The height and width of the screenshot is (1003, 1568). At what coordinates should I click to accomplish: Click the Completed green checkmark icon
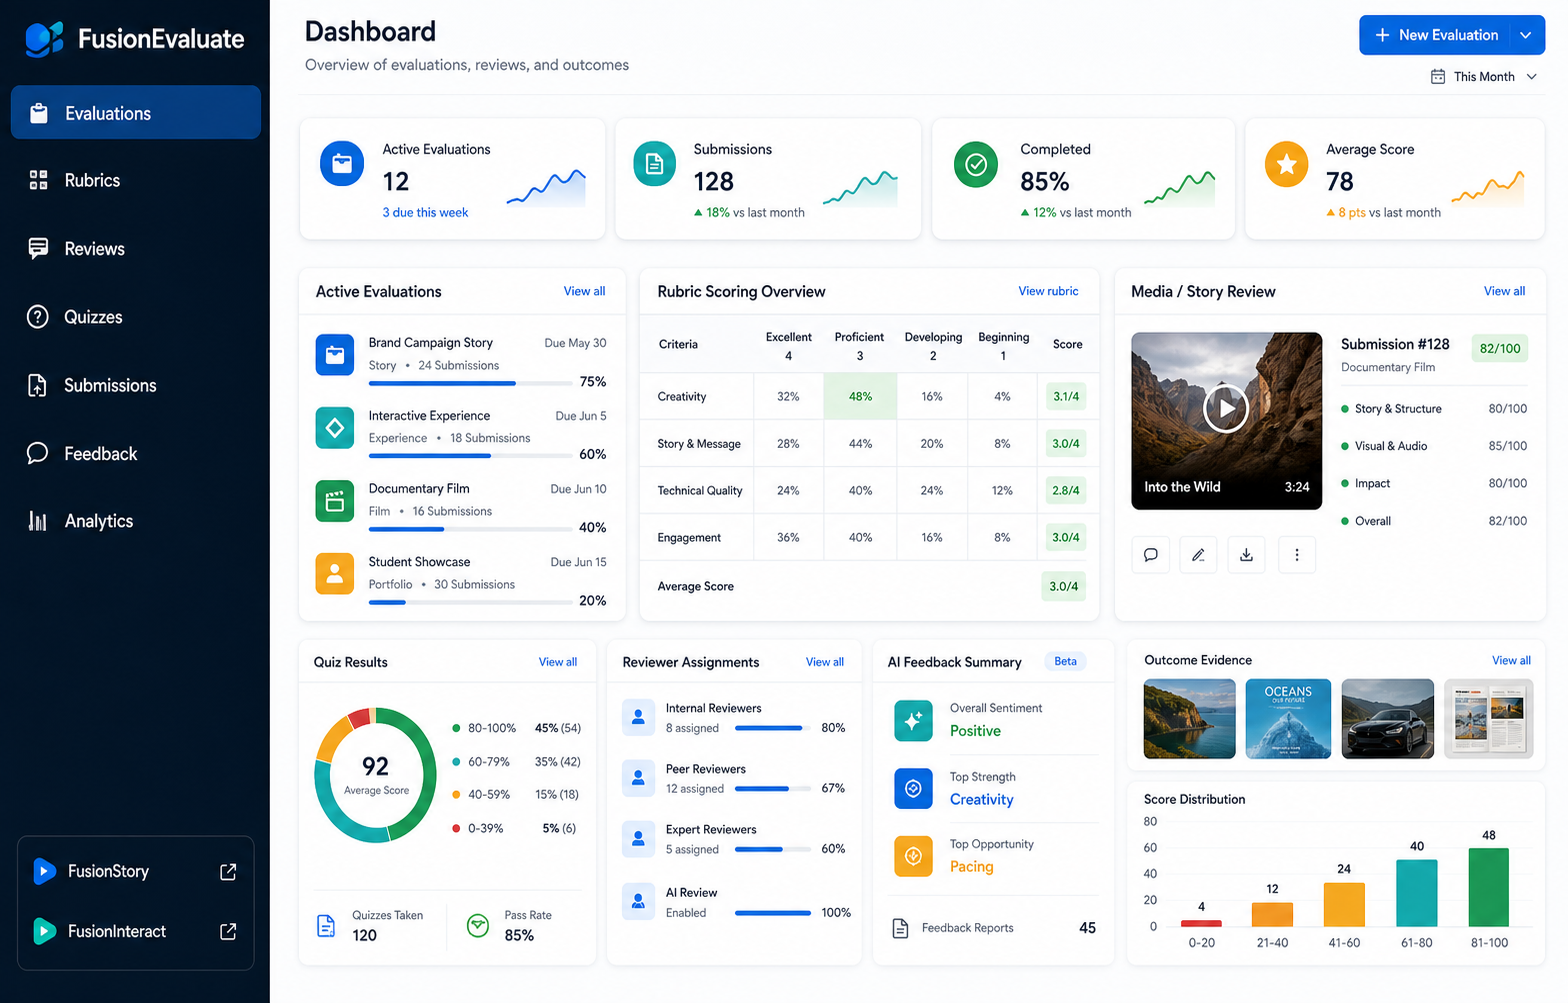[x=976, y=165]
